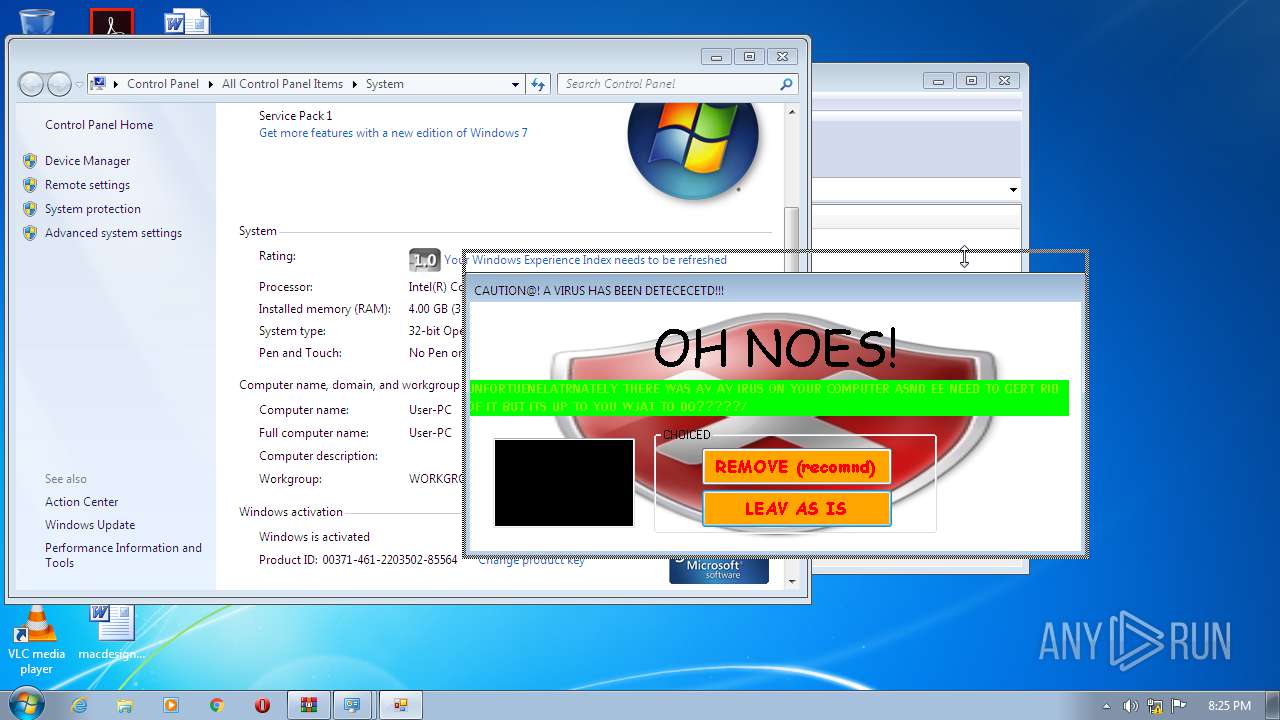Click the All Control Panel Items breadcrumb
1280x720 pixels.
(x=282, y=84)
